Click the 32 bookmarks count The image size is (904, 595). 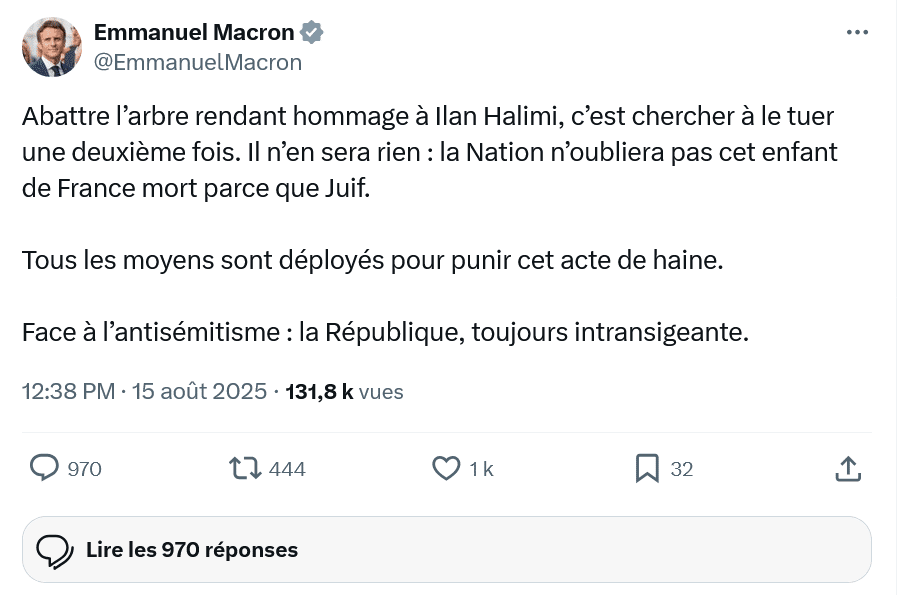(681, 469)
